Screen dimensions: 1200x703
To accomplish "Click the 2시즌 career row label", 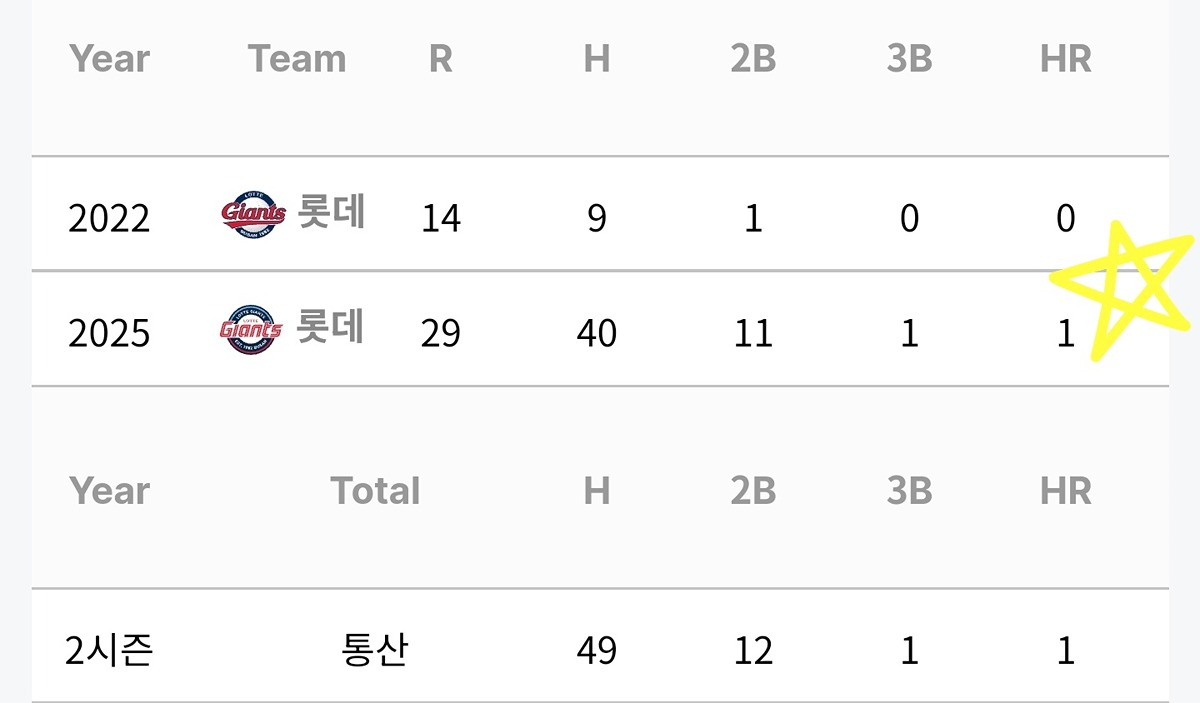I will pos(109,651).
